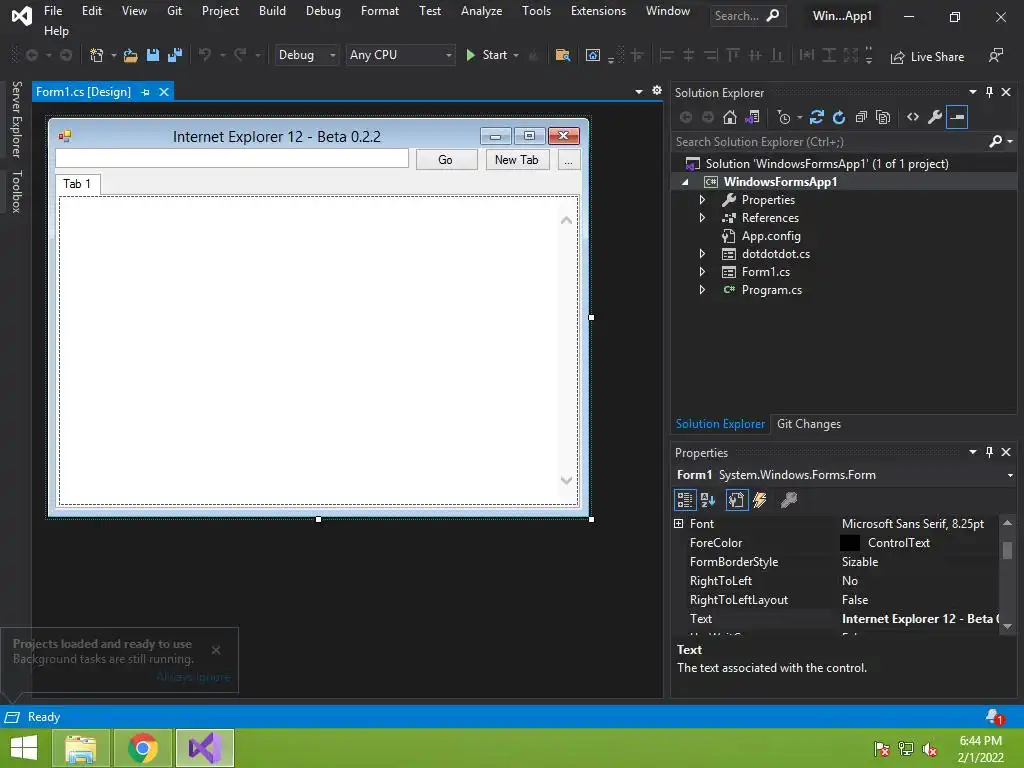Click the ForeColor black color swatch

point(850,543)
